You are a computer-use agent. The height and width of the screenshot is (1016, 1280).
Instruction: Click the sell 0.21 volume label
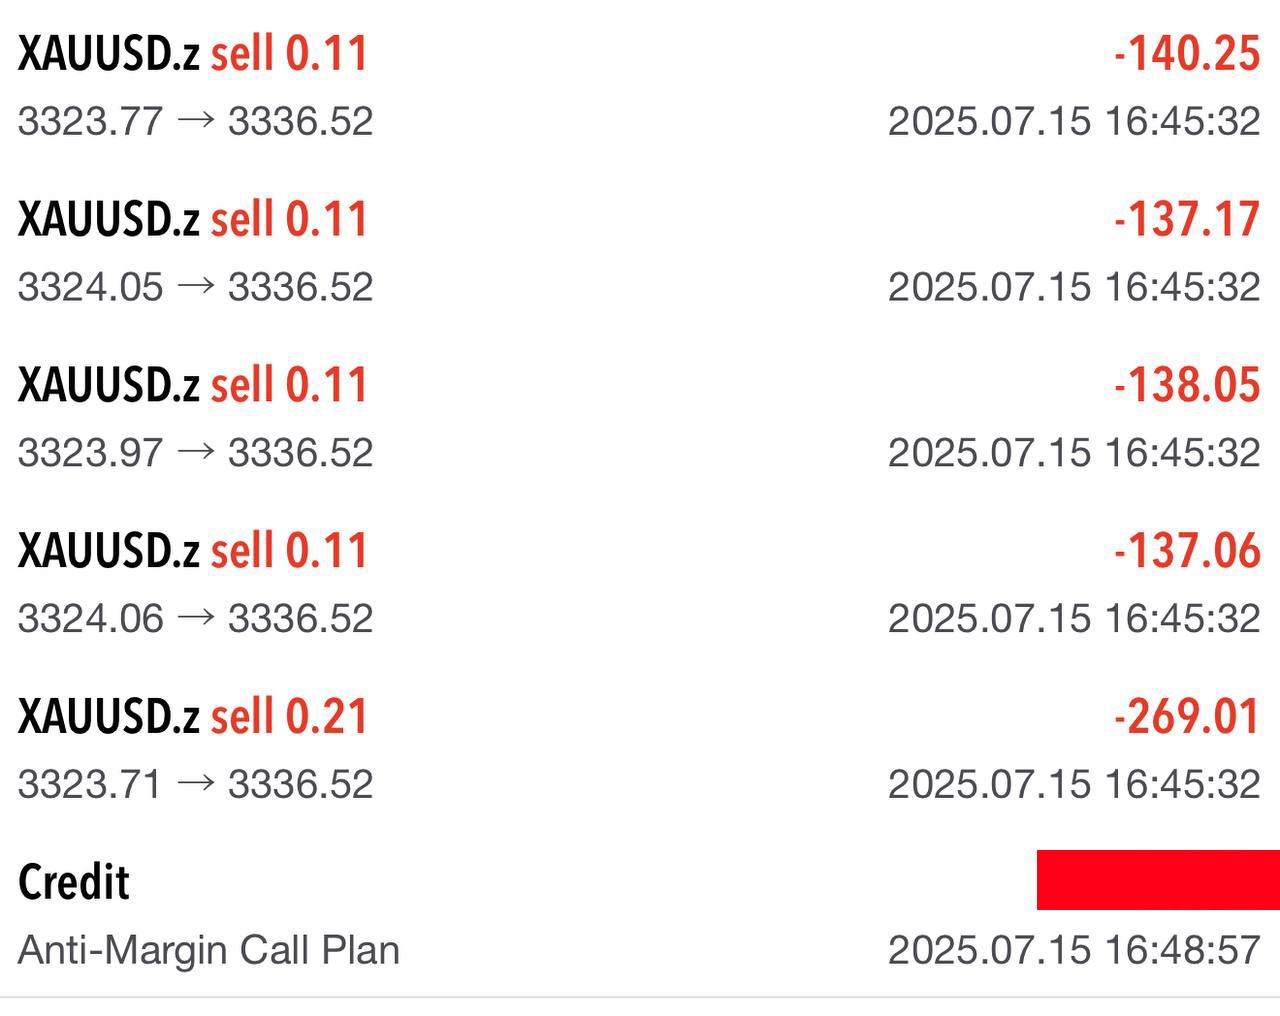(x=289, y=716)
